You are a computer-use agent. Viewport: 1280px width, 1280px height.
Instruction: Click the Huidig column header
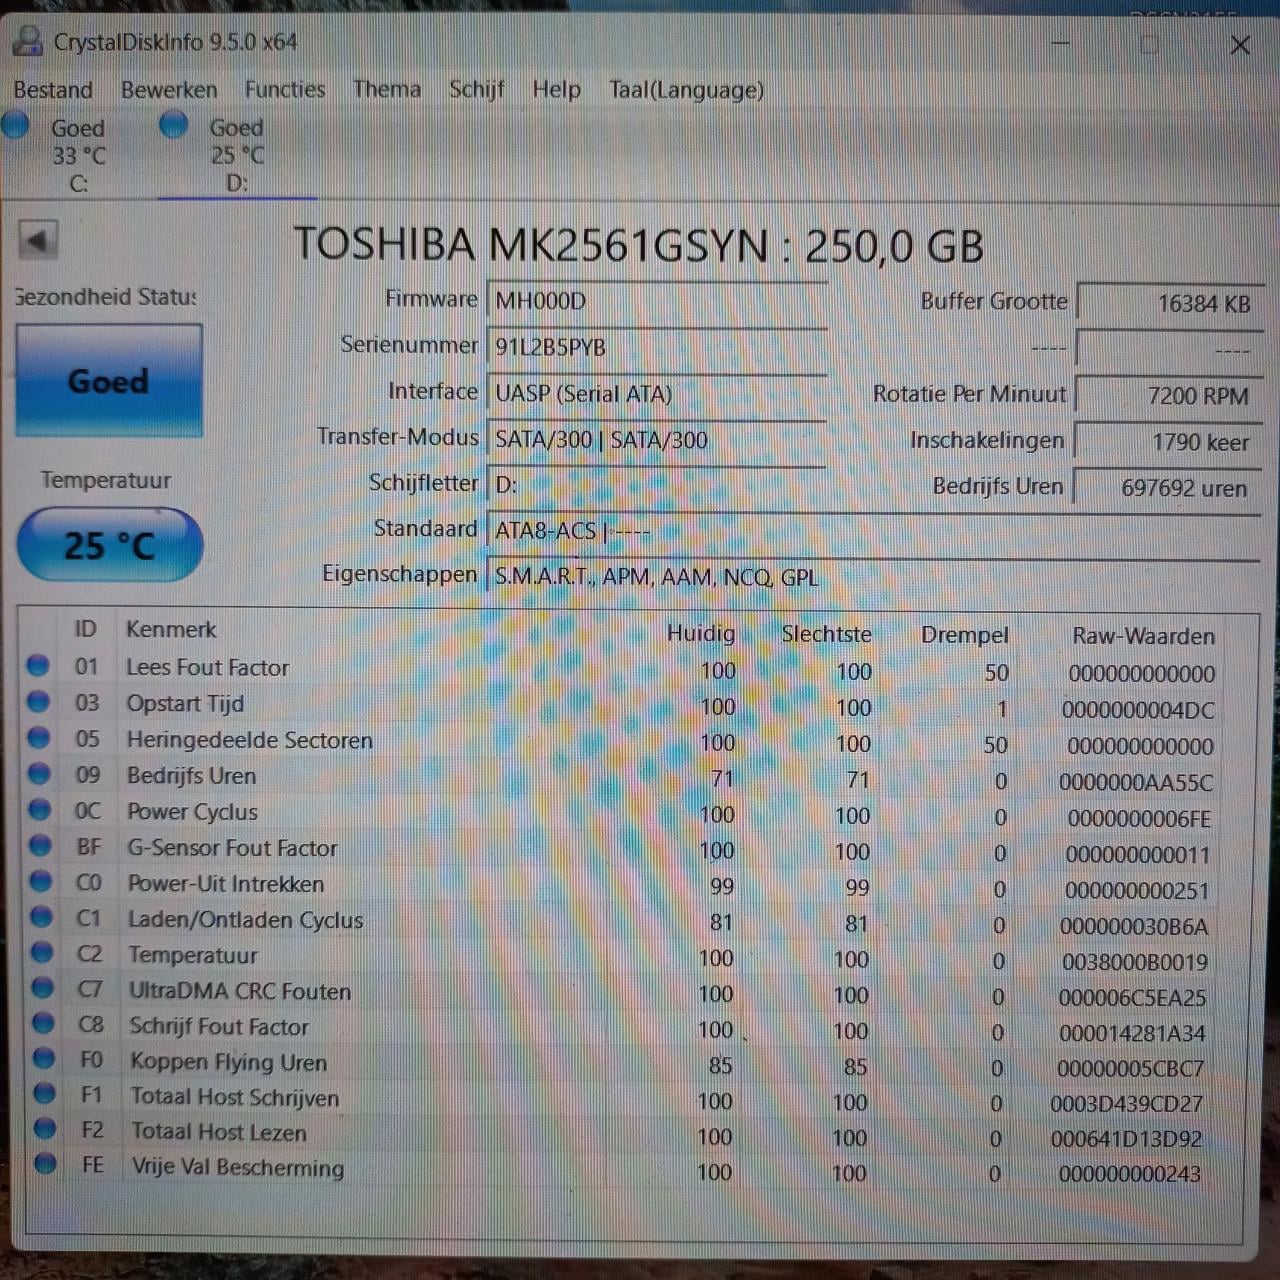pos(701,633)
